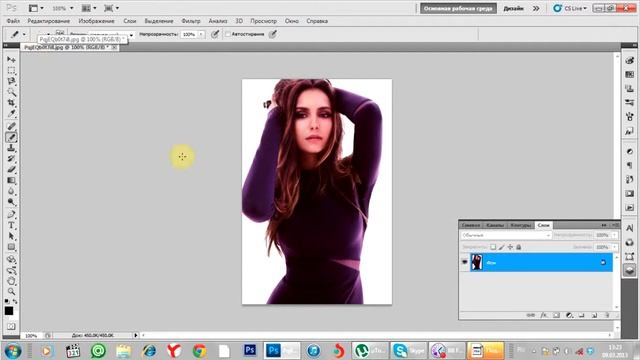The width and height of the screenshot is (640, 360).
Task: Select the active Pencil tool in toolbox
Action: point(11,138)
